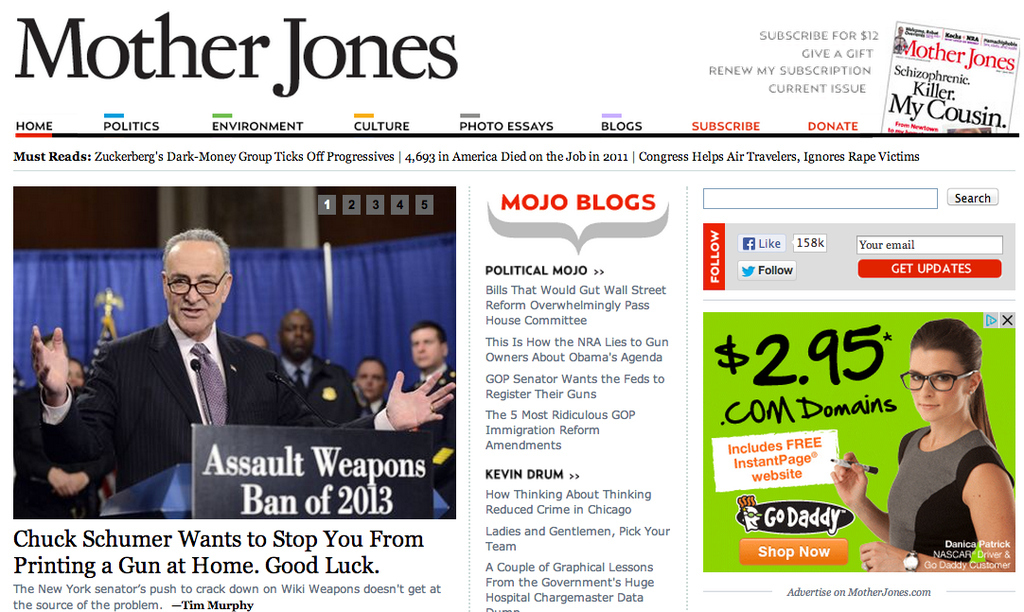Expand Political Mojo blog section arrows
Viewport: 1024px width, 612px height.
[x=599, y=272]
